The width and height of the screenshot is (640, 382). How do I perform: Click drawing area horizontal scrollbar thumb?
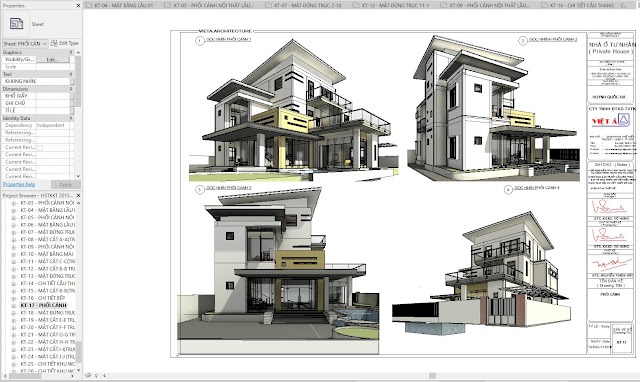tap(432, 376)
